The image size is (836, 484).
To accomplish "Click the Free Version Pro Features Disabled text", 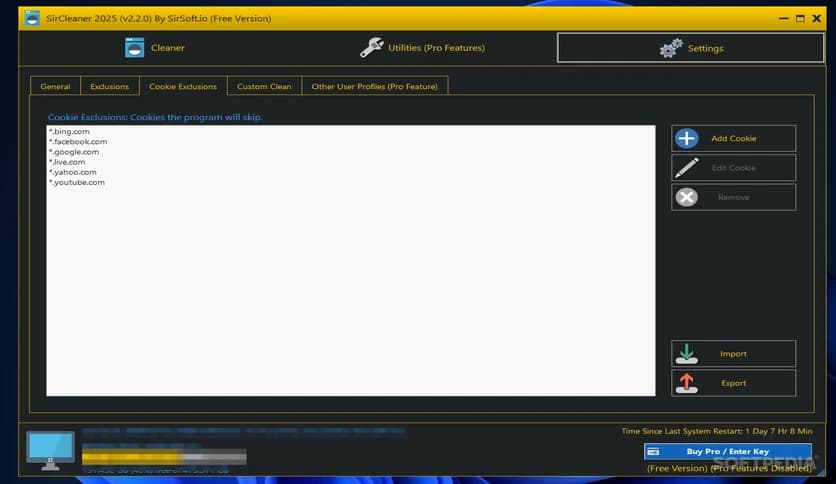I will [x=729, y=468].
